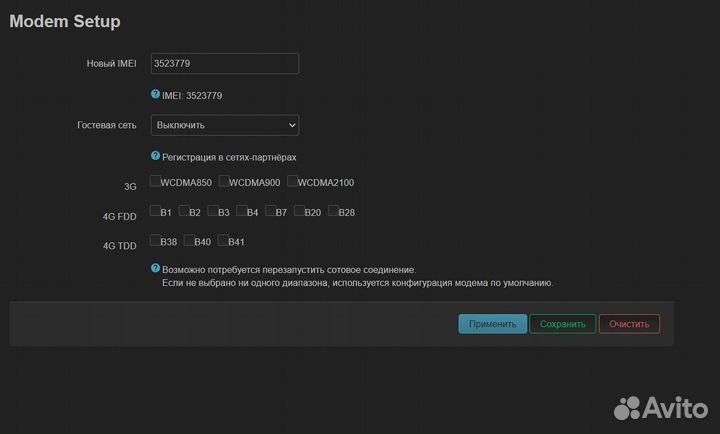Enable the WCDMA850 checkbox
This screenshot has width=720, height=434.
tap(155, 181)
